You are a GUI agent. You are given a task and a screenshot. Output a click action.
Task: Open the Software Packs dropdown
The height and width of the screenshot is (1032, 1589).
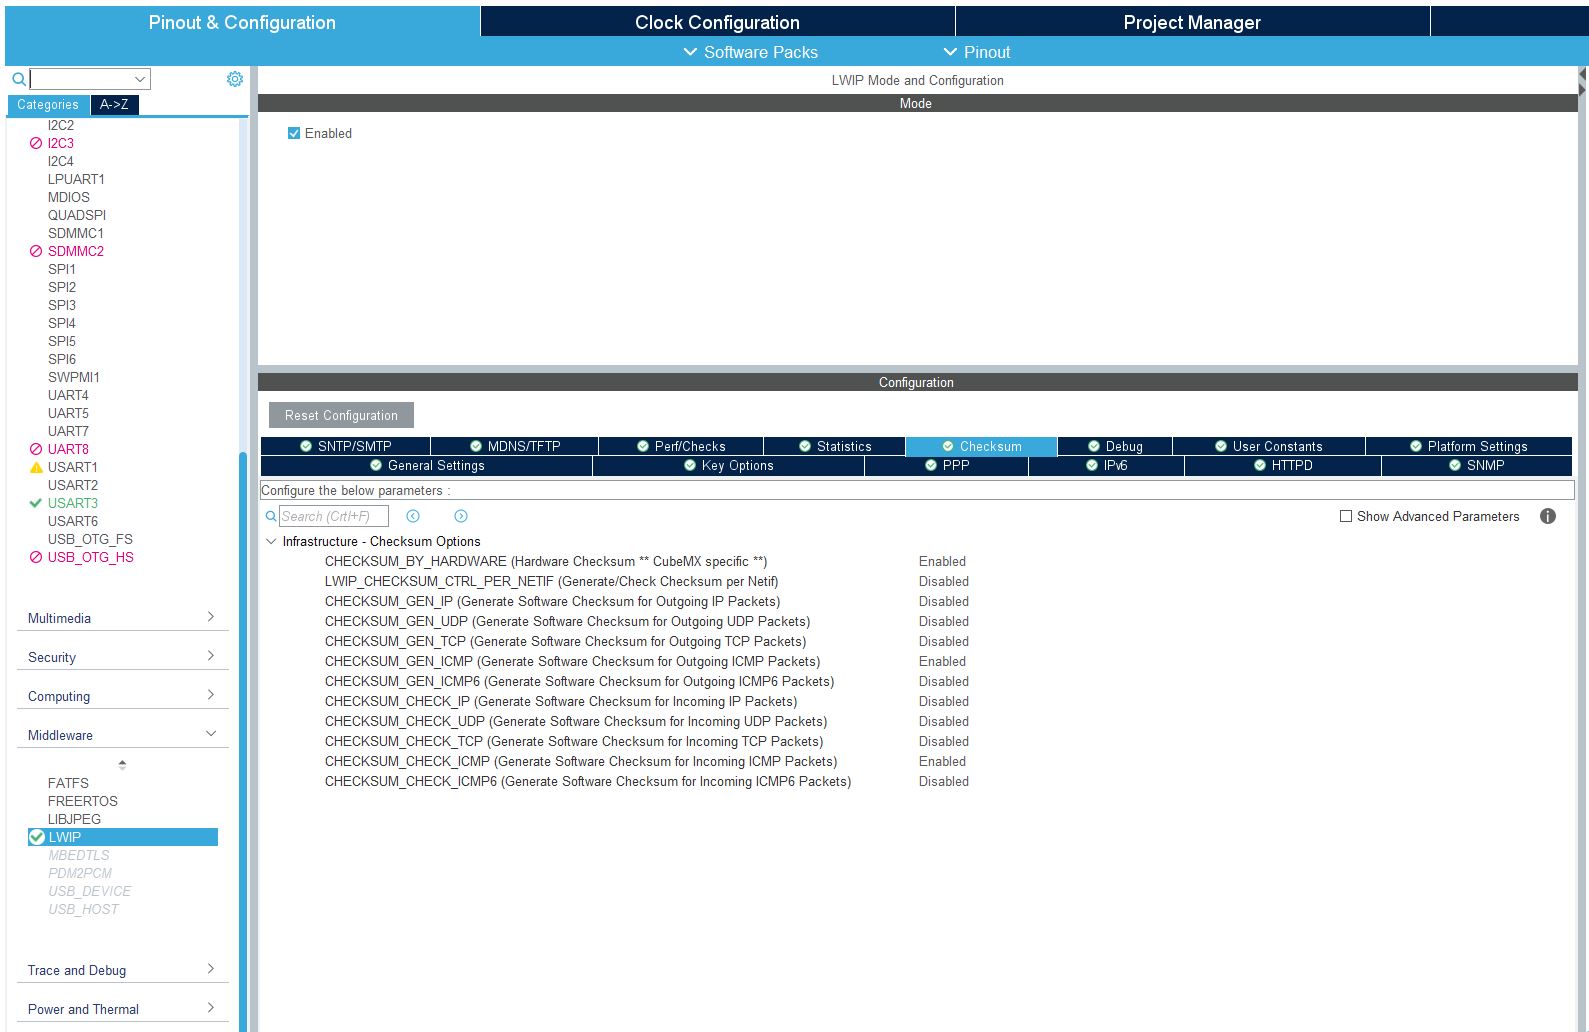click(x=750, y=52)
